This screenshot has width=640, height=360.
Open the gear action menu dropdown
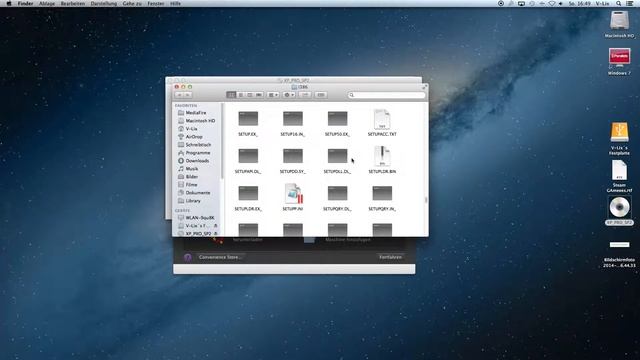(x=289, y=95)
